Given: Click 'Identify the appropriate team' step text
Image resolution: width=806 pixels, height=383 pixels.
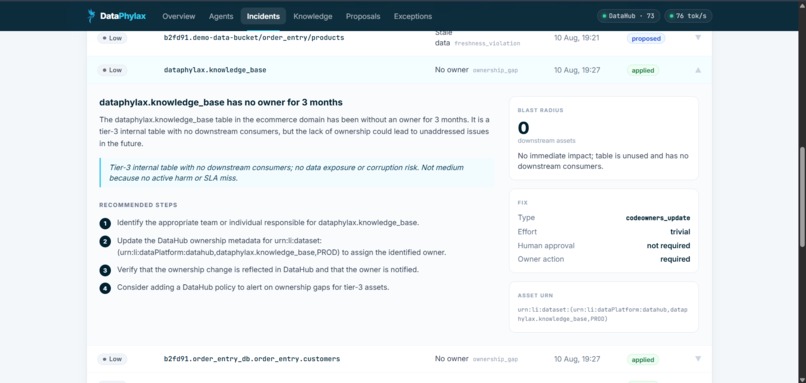Looking at the screenshot, I should [268, 223].
